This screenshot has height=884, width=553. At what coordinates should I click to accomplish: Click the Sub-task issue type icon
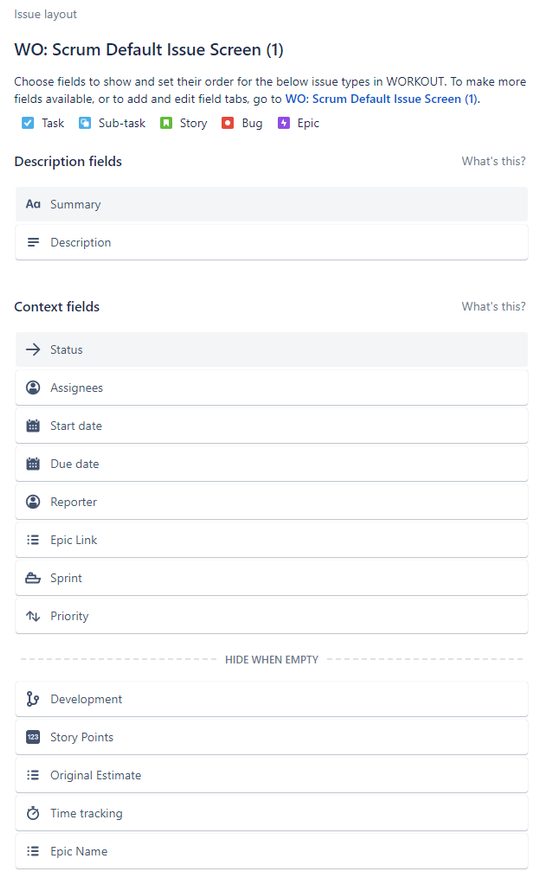point(85,123)
